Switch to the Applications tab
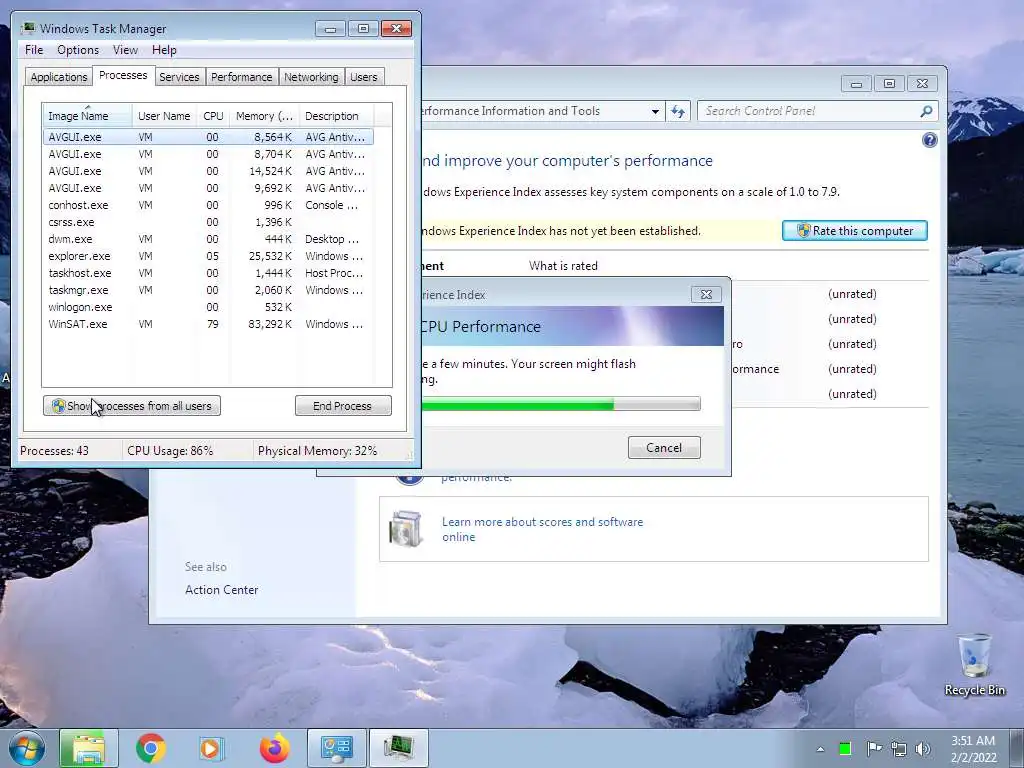1024x768 pixels. pos(59,77)
